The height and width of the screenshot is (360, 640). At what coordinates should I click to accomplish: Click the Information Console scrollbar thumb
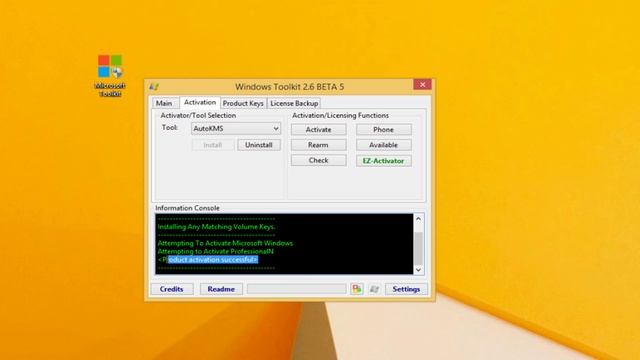click(418, 248)
